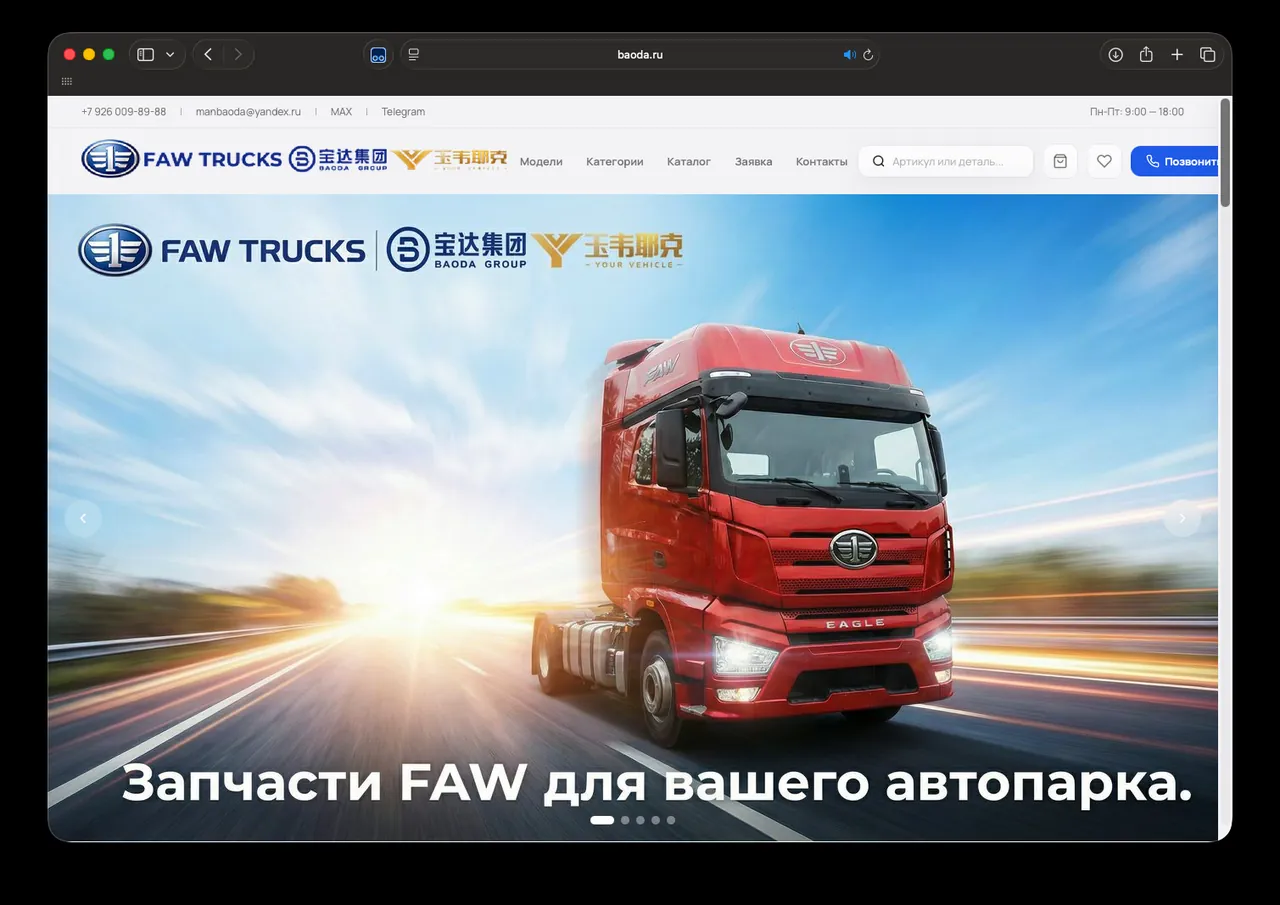Open the Категории menu item
The height and width of the screenshot is (905, 1280).
click(x=615, y=161)
